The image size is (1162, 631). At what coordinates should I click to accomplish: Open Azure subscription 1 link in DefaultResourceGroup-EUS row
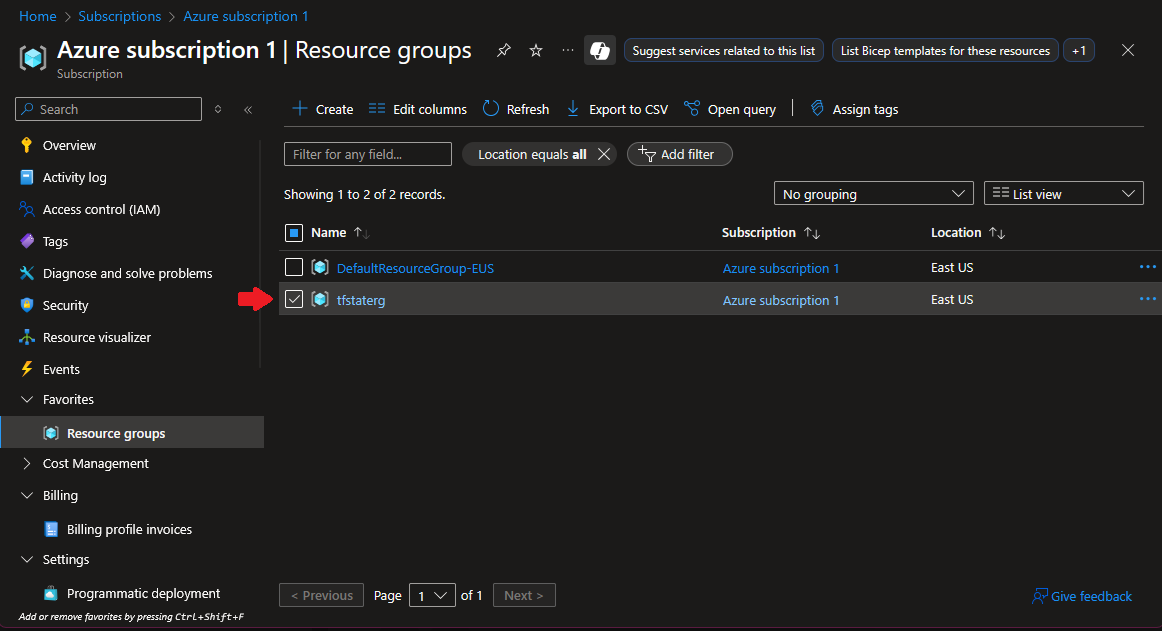pos(780,268)
